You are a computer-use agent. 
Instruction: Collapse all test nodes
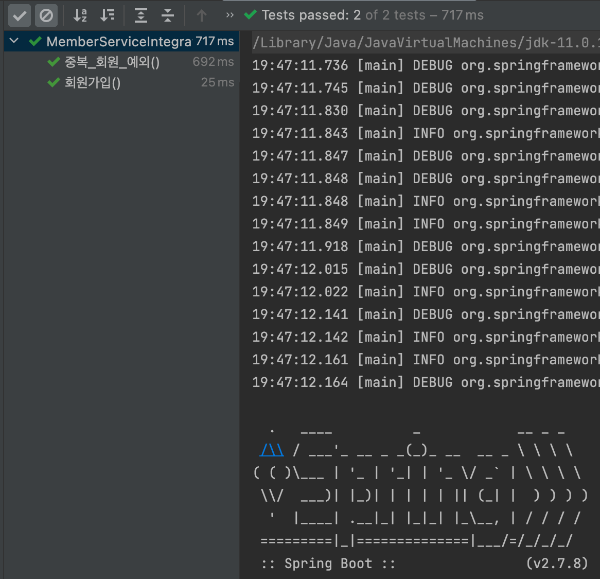[x=168, y=16]
